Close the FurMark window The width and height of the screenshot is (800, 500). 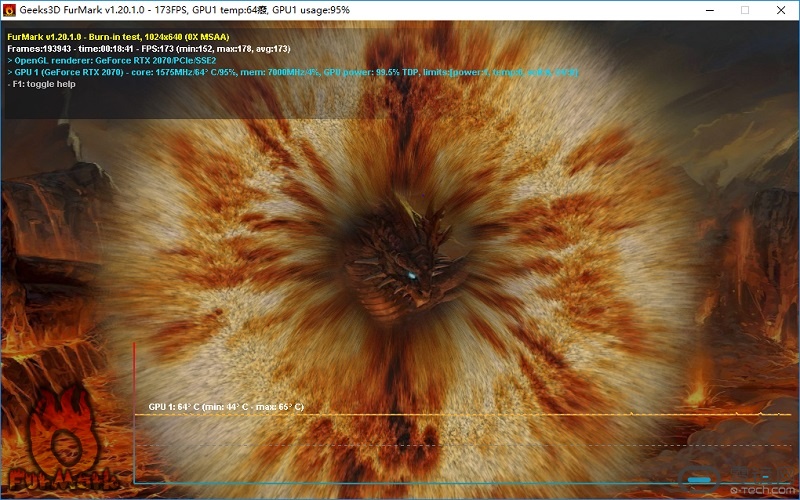click(x=781, y=10)
